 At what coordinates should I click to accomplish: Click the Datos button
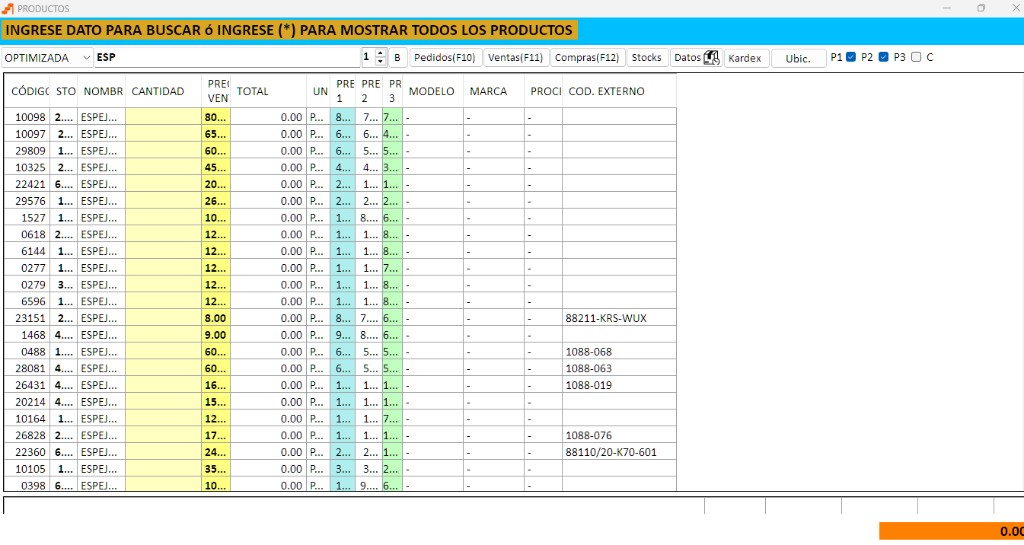pos(696,58)
